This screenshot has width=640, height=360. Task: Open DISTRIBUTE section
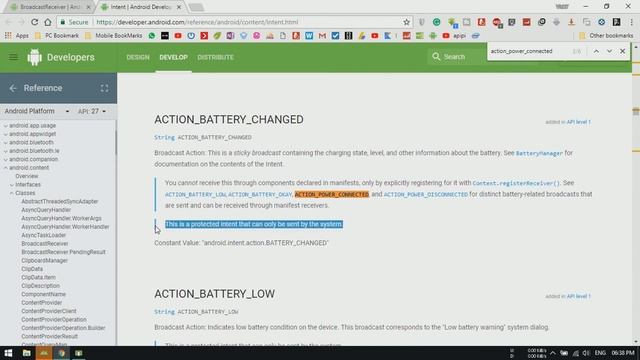(x=216, y=57)
